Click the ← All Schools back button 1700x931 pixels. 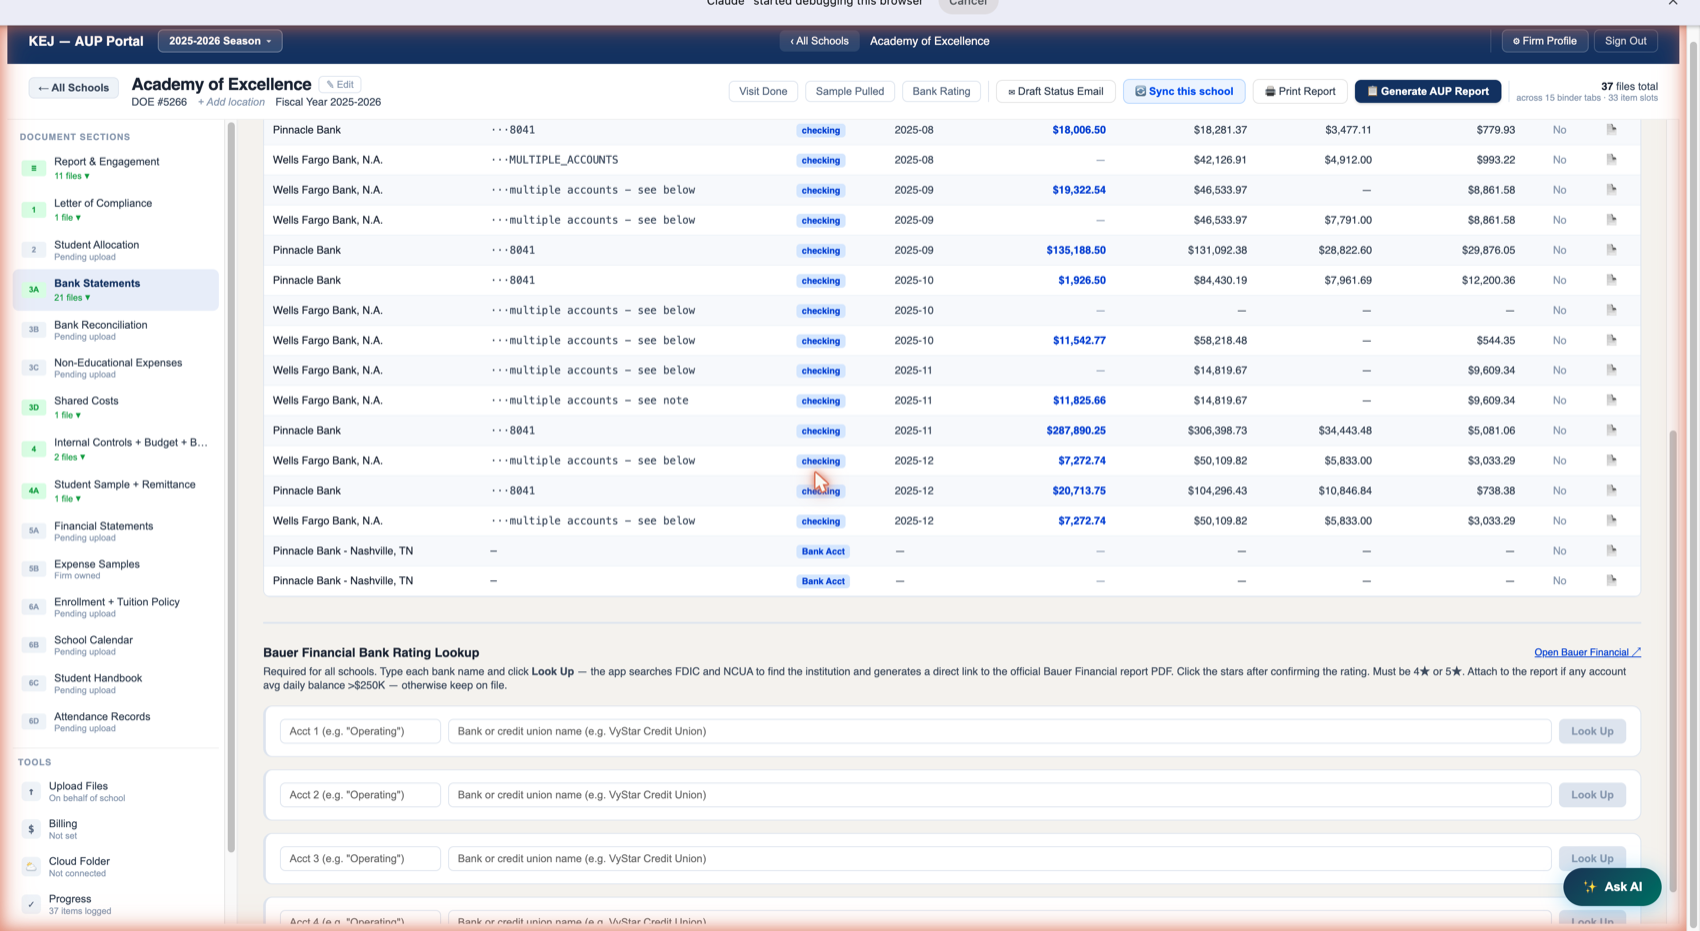click(x=73, y=88)
